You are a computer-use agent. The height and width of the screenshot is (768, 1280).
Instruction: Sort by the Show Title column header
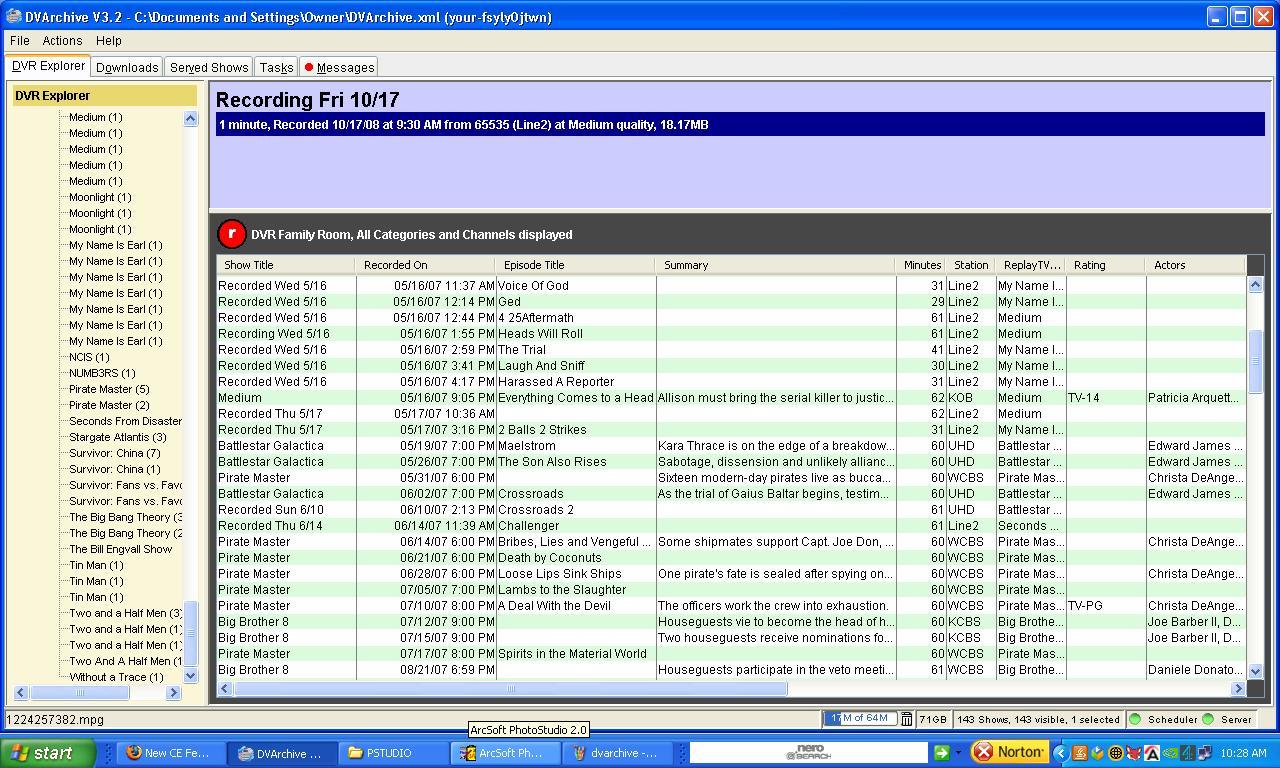click(286, 265)
